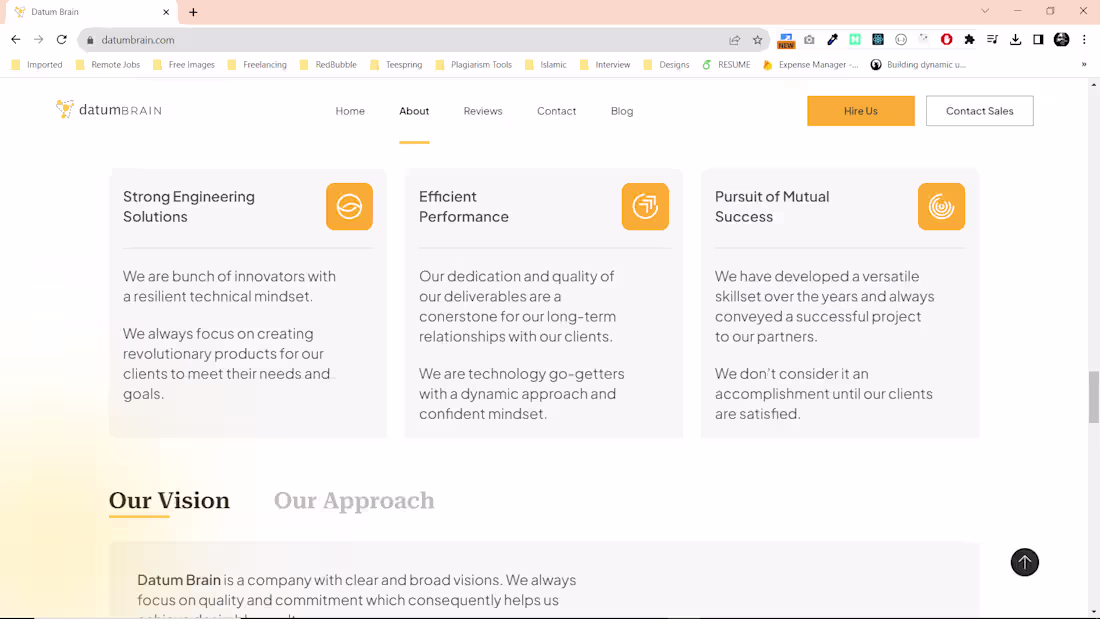Go back to the previous page
The height and width of the screenshot is (619, 1100).
point(15,40)
